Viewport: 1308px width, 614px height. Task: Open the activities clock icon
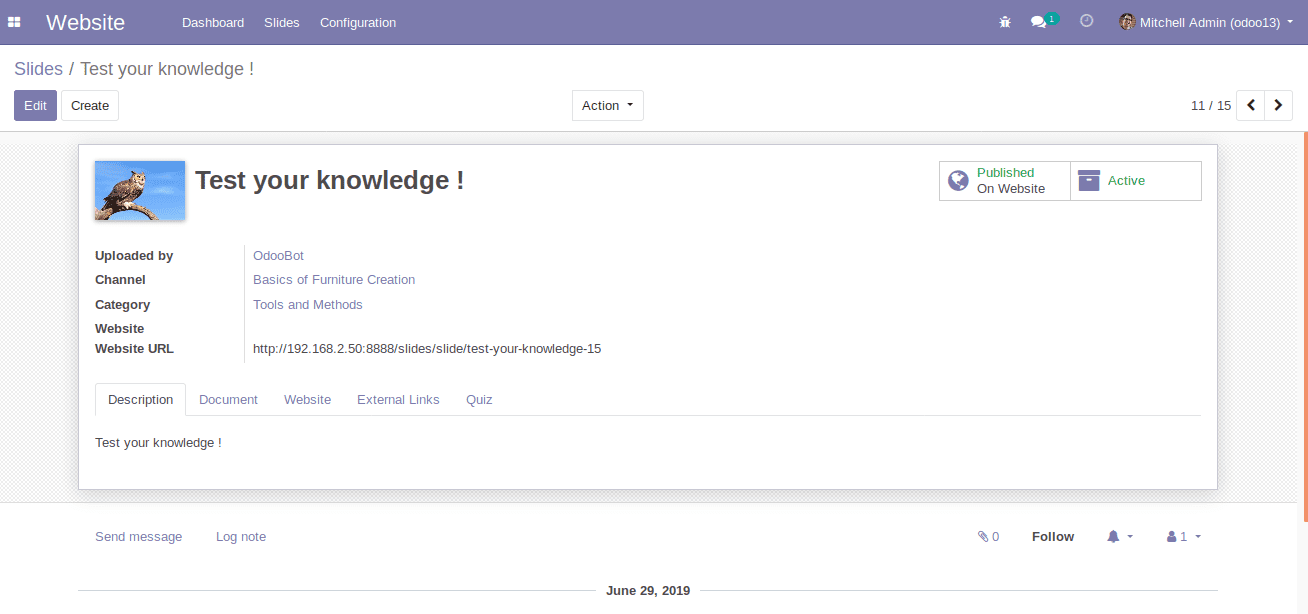pyautogui.click(x=1087, y=21)
